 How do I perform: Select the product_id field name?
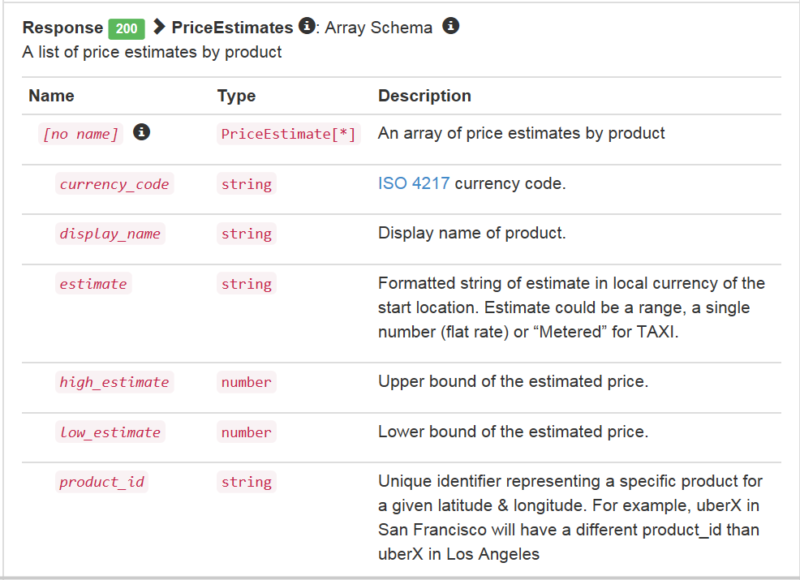pyautogui.click(x=102, y=482)
